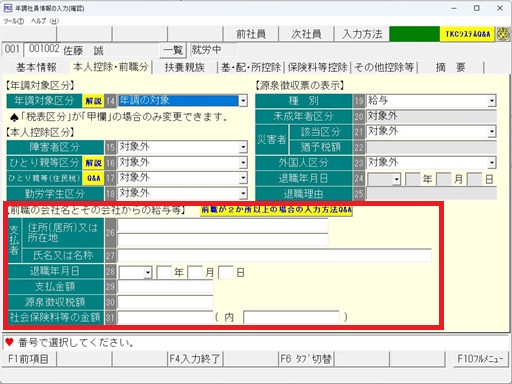Switch to the その他控除等 tab
The width and height of the screenshot is (512, 384).
click(384, 67)
